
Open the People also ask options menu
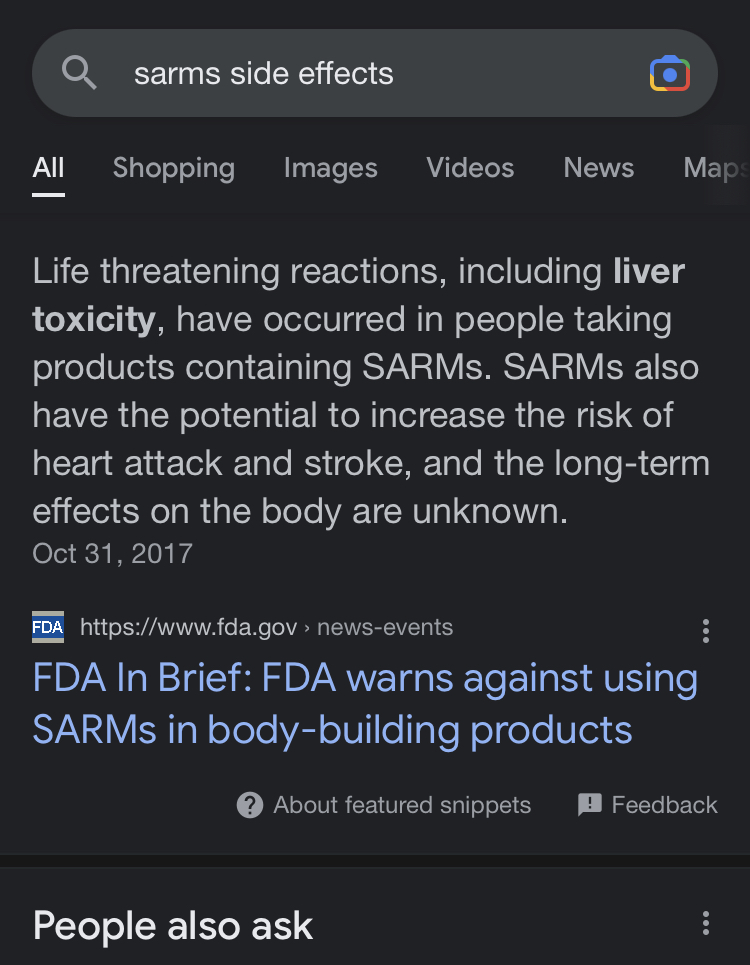tap(706, 923)
